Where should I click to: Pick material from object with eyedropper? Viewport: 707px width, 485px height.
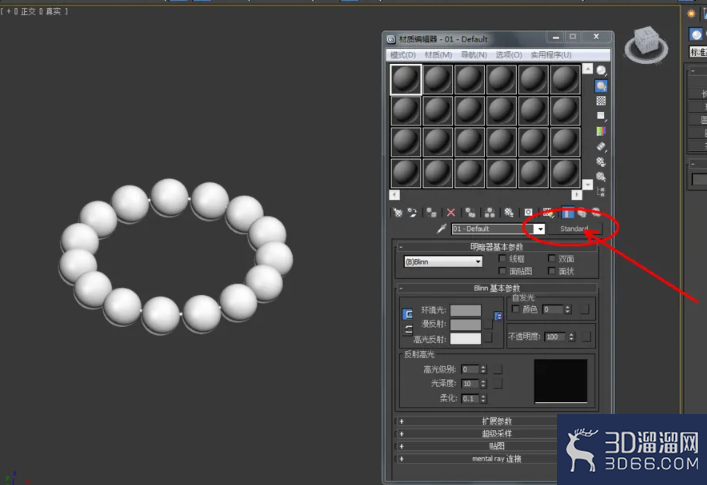[441, 229]
